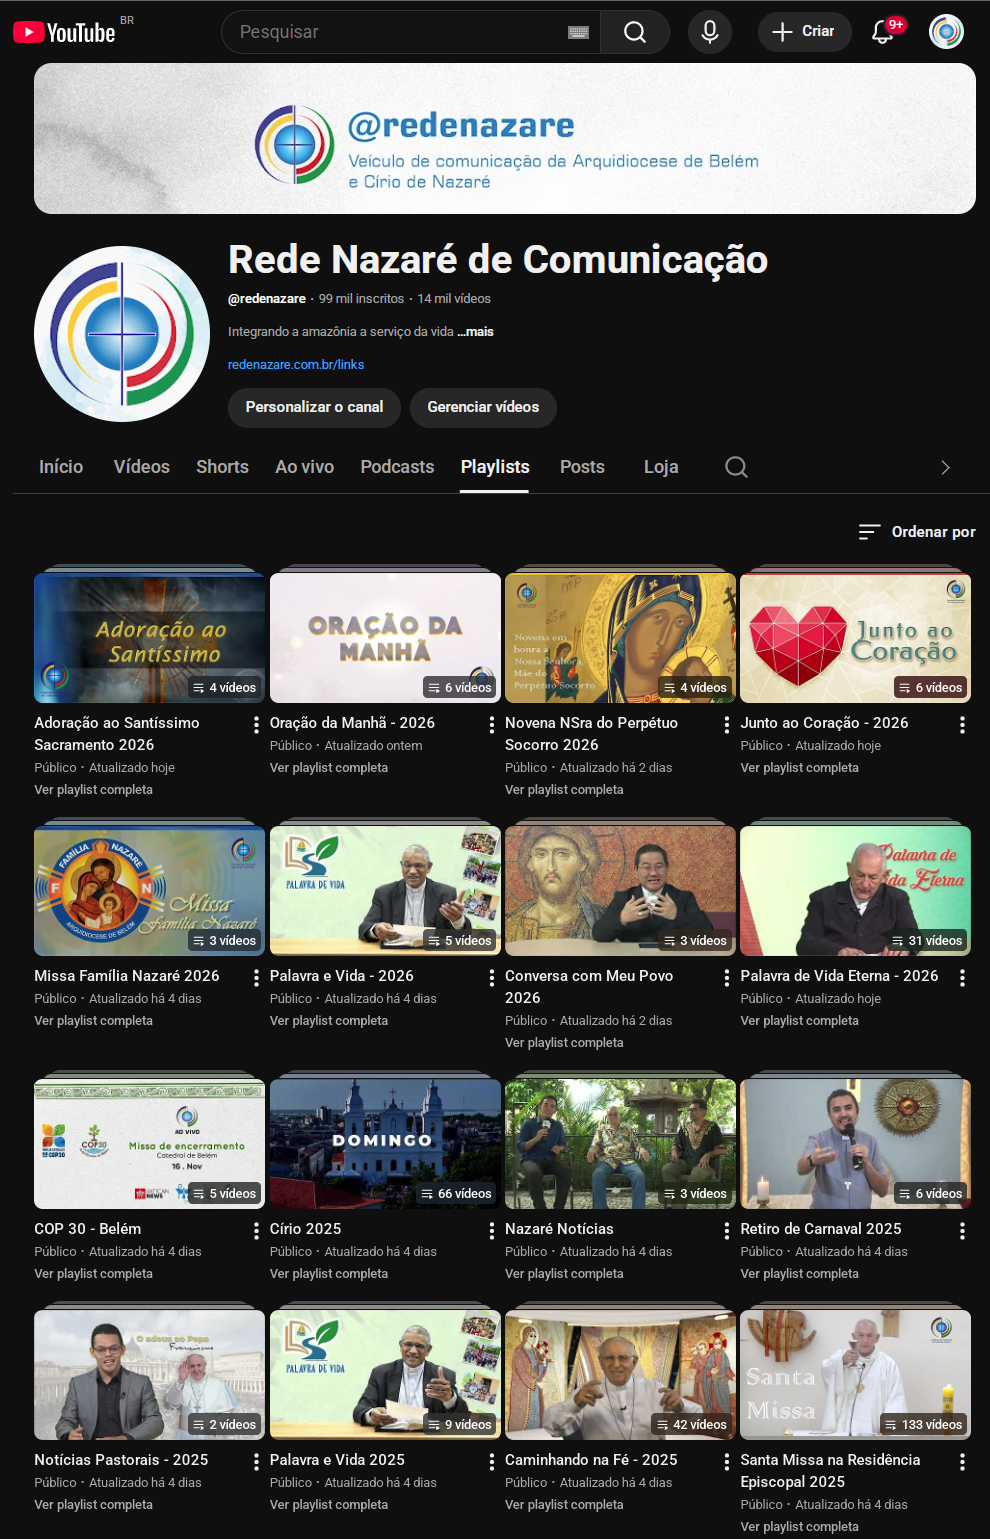The image size is (990, 1539).
Task: Switch to the Ao vivo tab
Action: pos(304,467)
